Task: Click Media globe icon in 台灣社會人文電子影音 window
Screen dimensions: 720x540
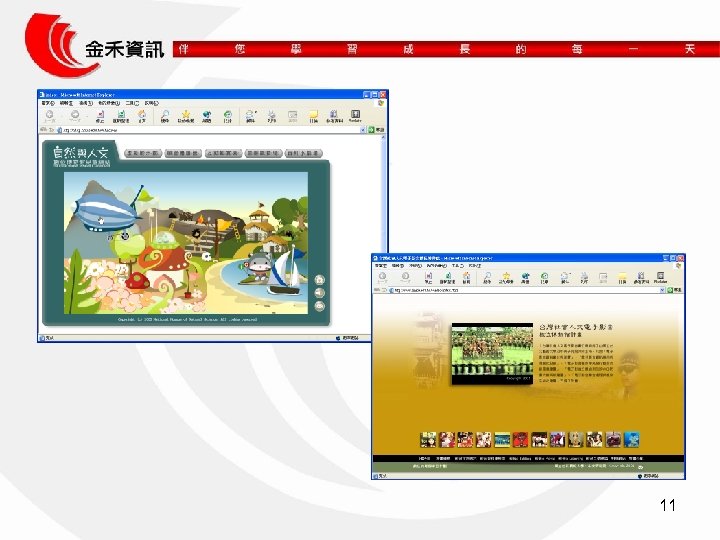Action: click(525, 277)
